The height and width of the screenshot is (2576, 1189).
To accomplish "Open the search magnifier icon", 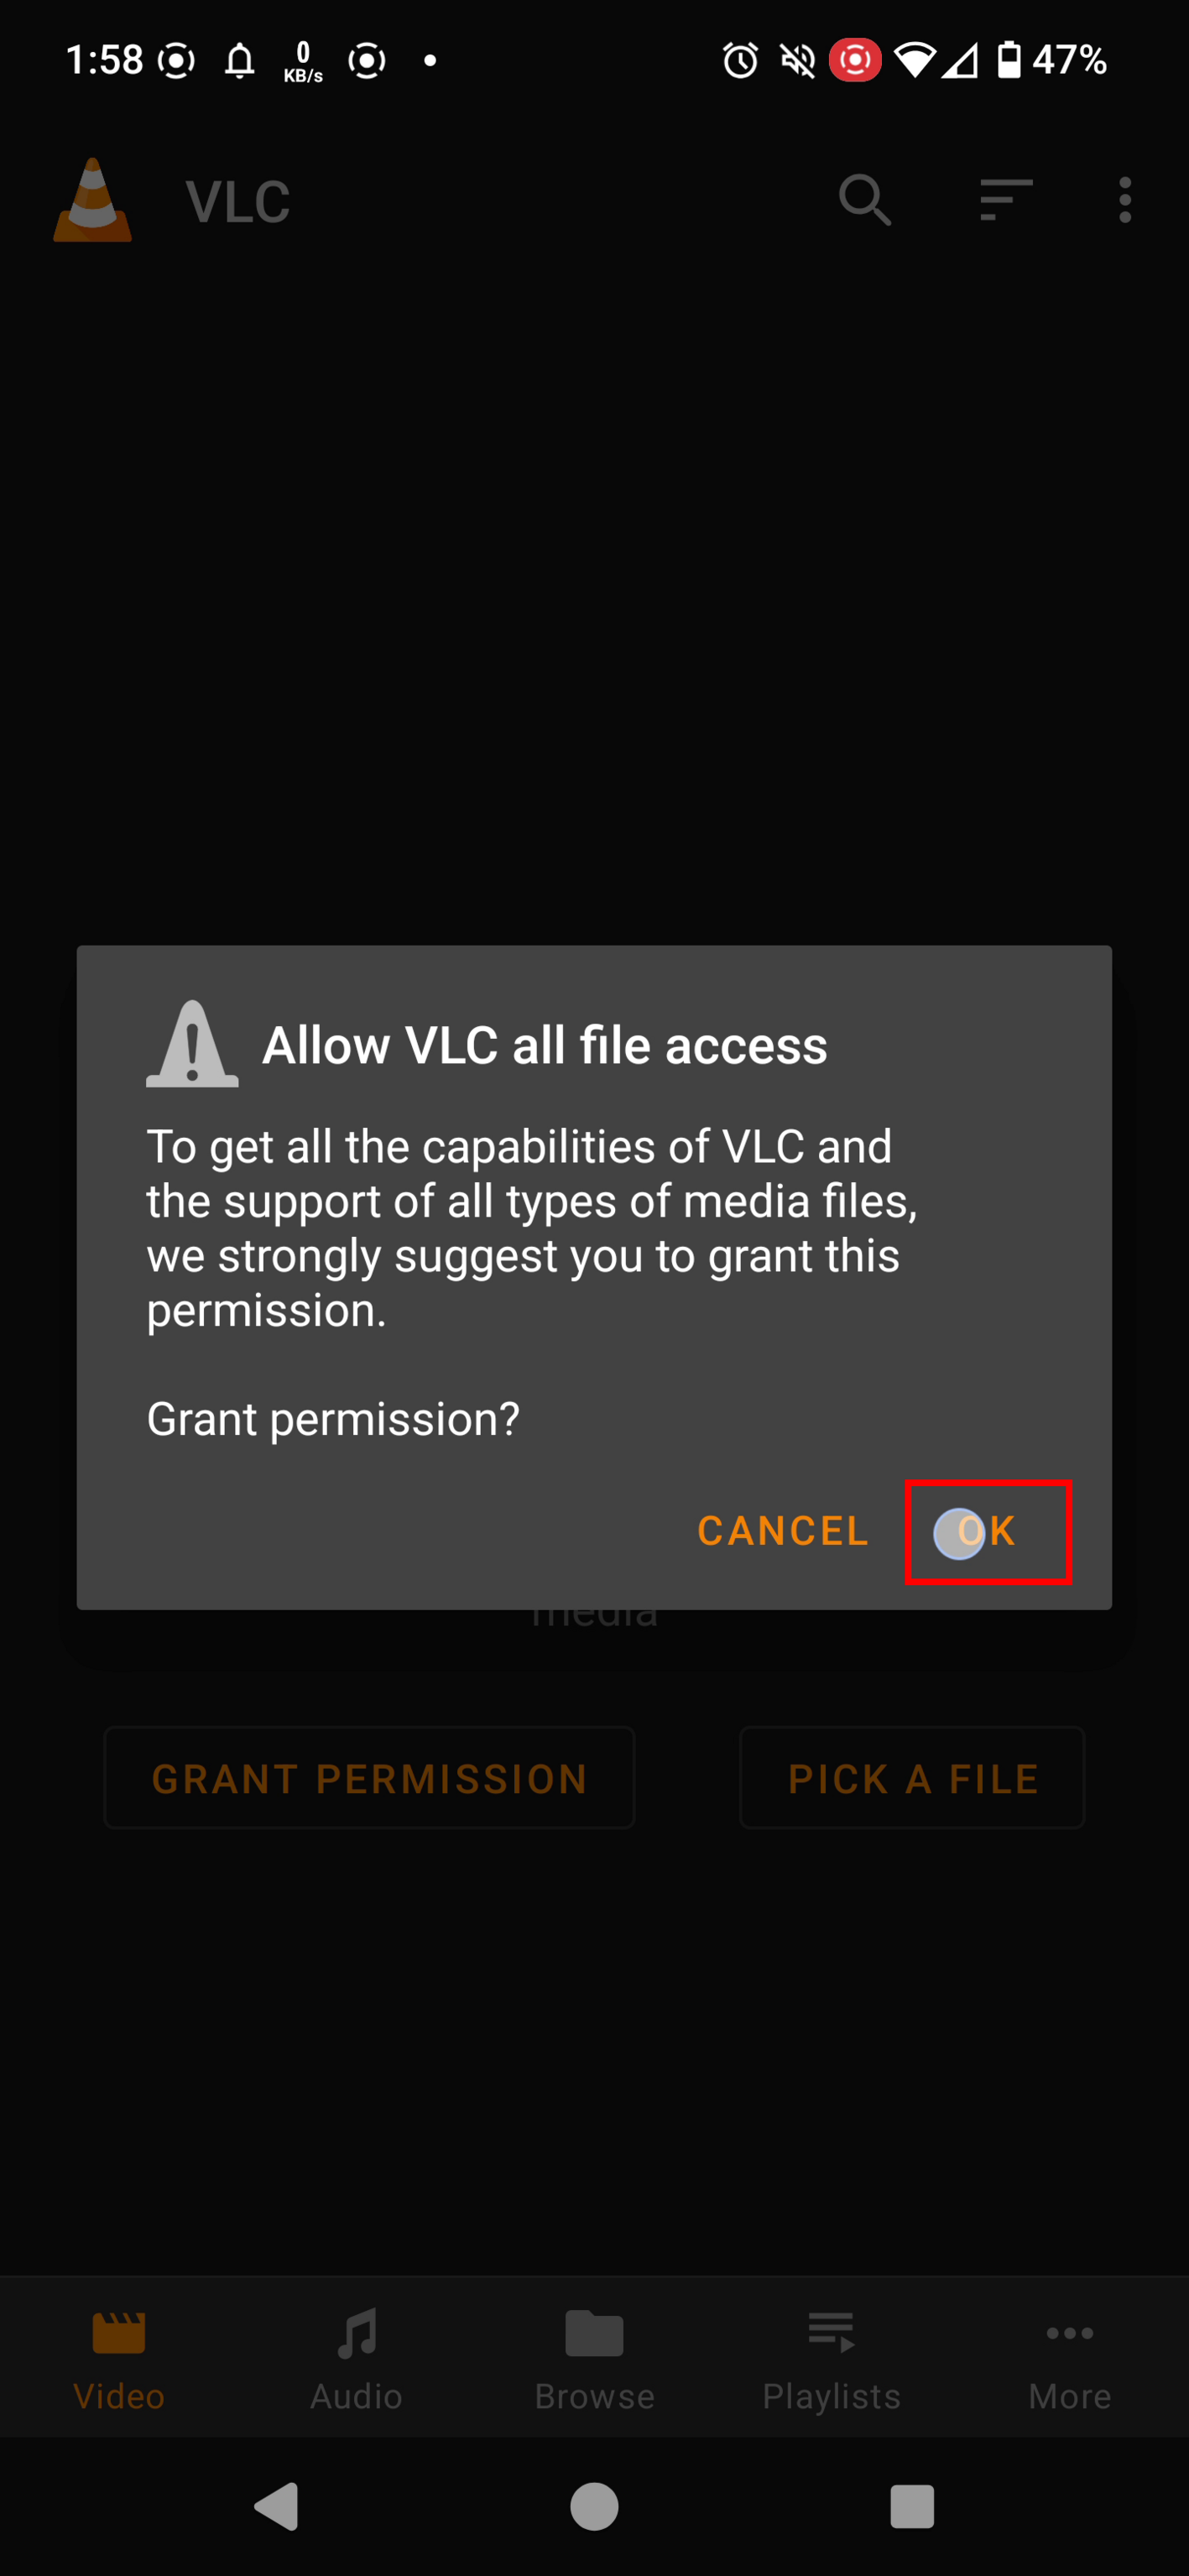I will [x=864, y=200].
